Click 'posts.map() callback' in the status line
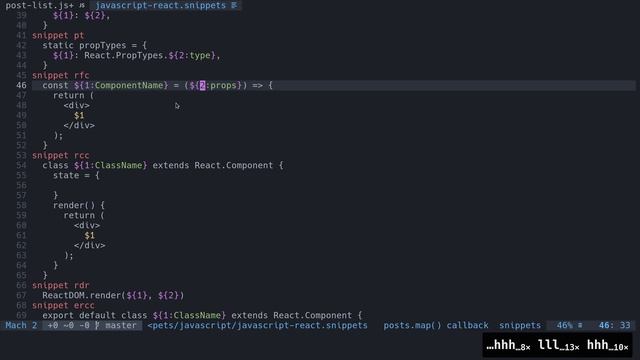The image size is (640, 360). pos(436,325)
